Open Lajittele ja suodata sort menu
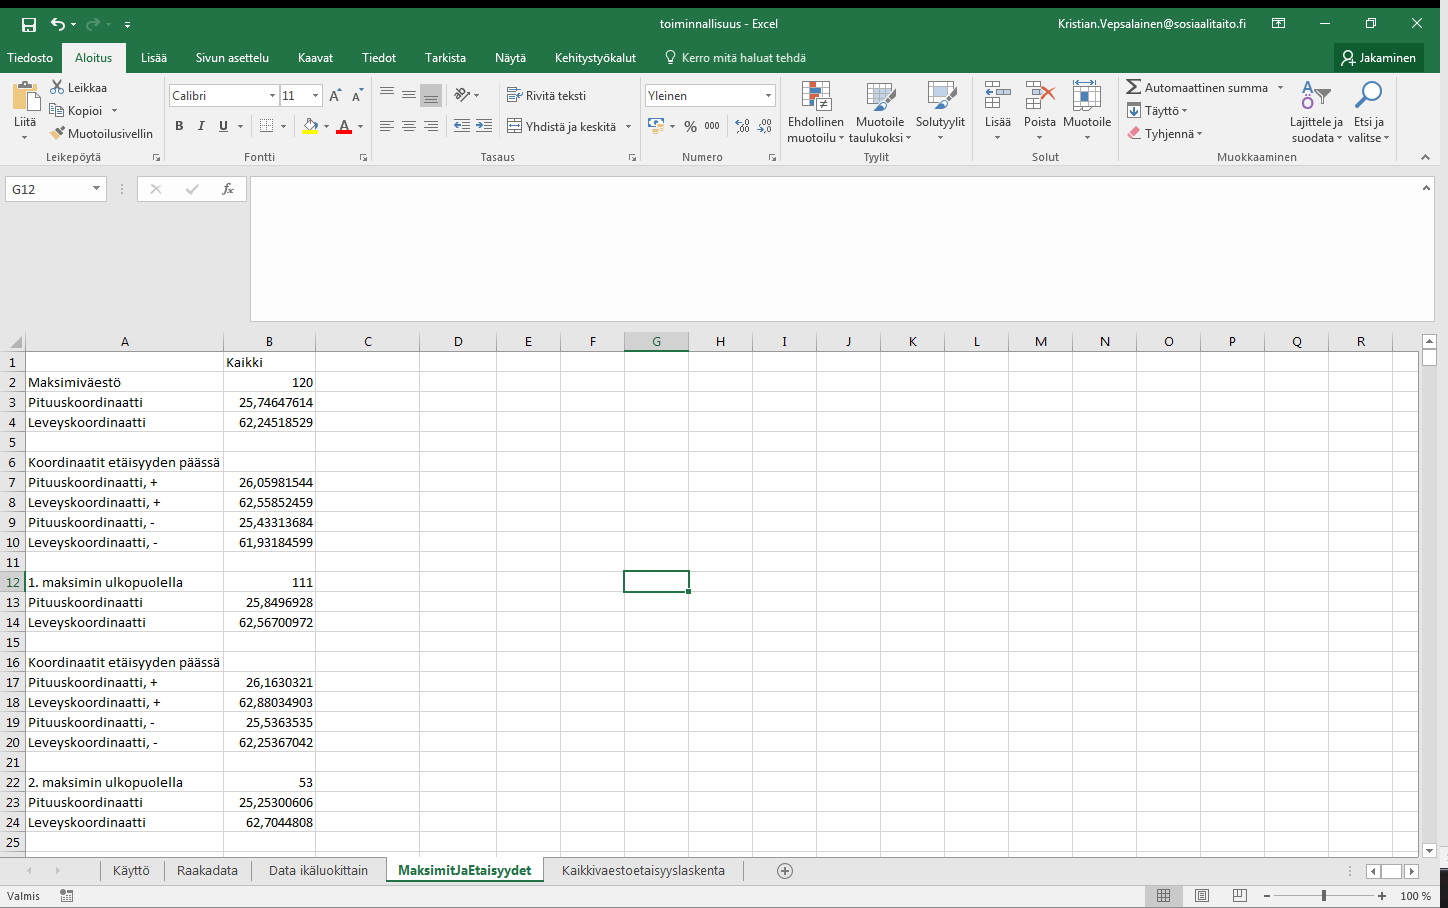The height and width of the screenshot is (908, 1448). (1316, 112)
